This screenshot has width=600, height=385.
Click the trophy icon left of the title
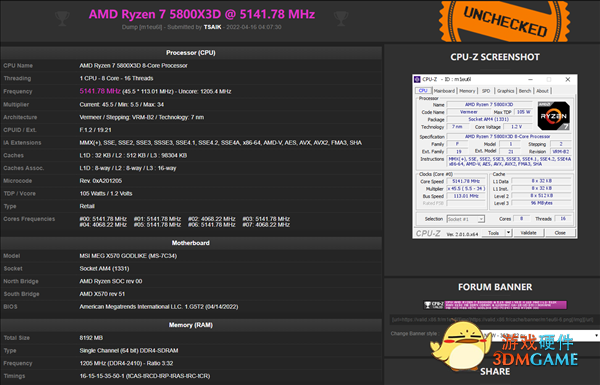(x=62, y=18)
